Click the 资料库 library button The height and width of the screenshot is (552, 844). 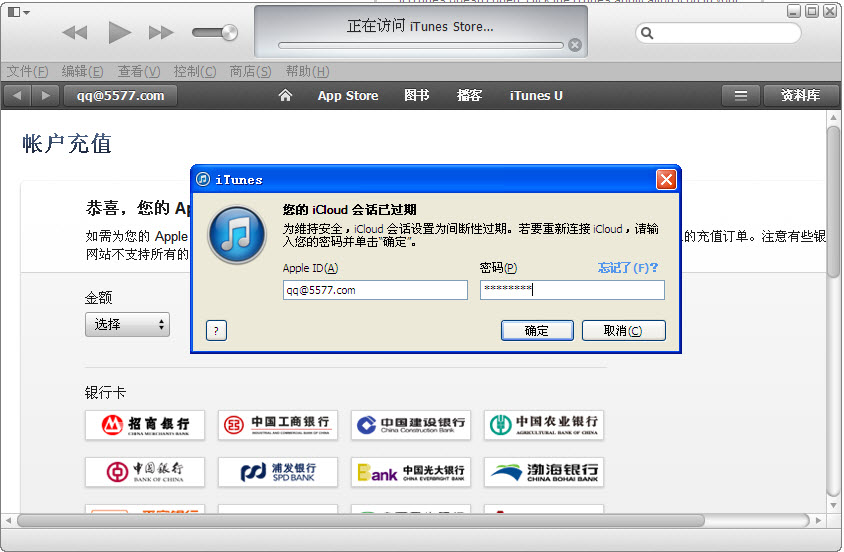pos(800,96)
